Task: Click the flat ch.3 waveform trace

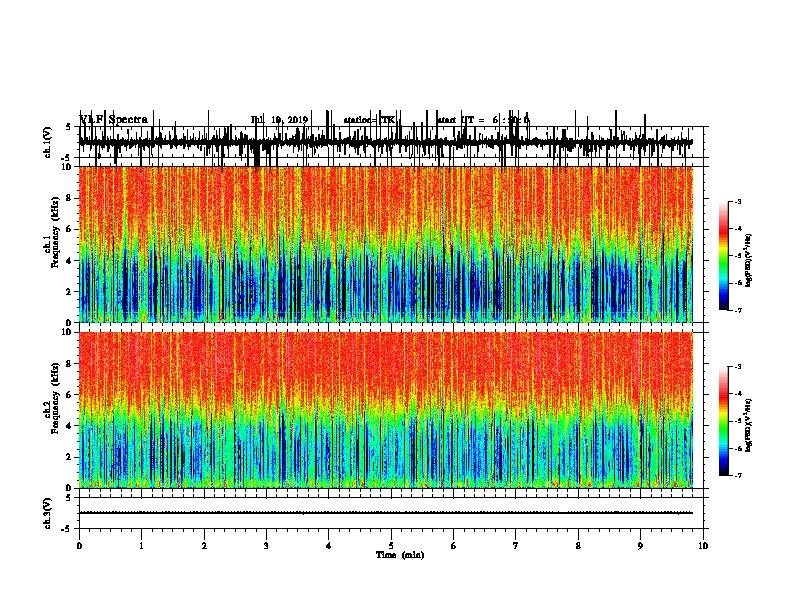Action: coord(385,513)
